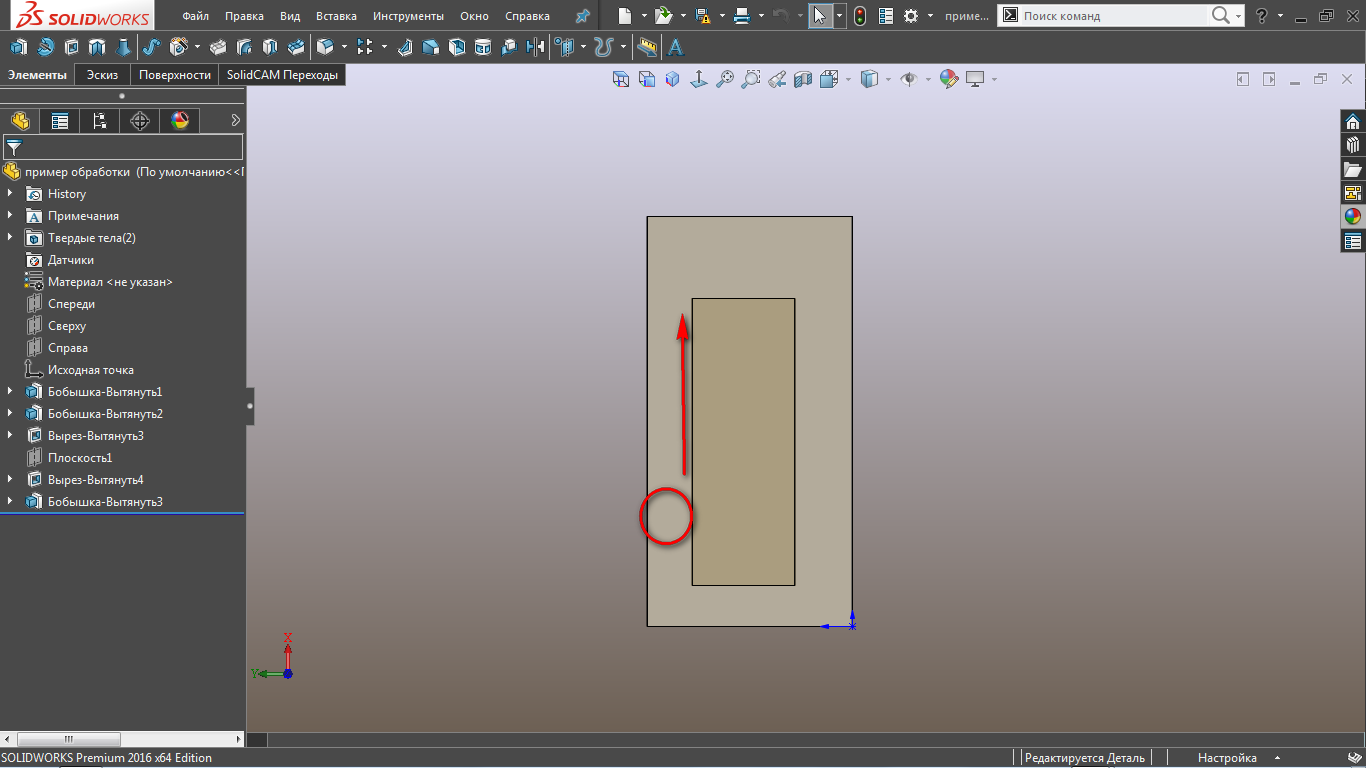The height and width of the screenshot is (768, 1366).
Task: Pin the menu bar with the pushpin
Action: (x=582, y=16)
